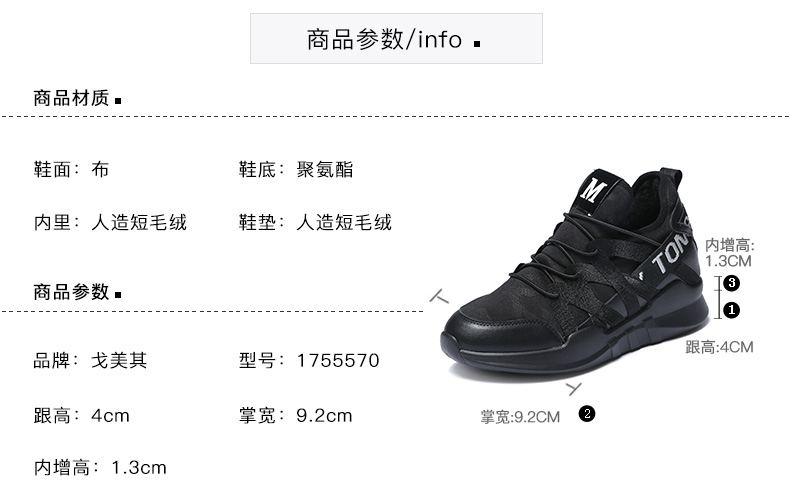Click the numbered marker 2 icon
Screen dimensions: 790x484
[x=587, y=413]
